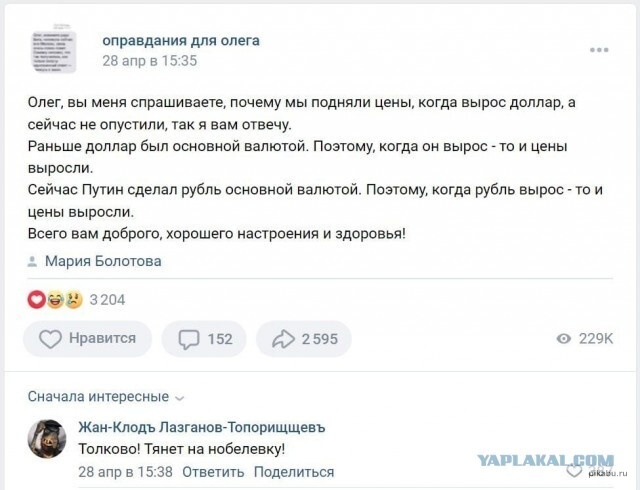Like the post with the Нравится button
Image resolution: width=640 pixels, height=490 pixels.
pos(87,339)
